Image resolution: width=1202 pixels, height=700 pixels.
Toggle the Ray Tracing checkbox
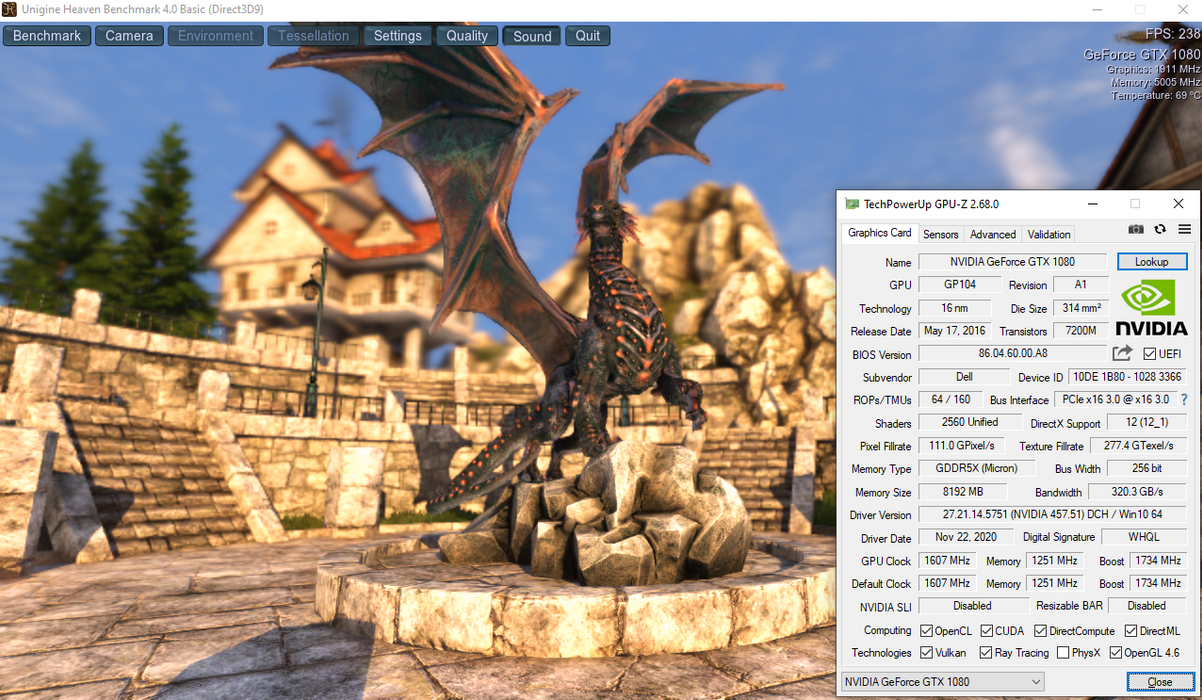coord(986,653)
